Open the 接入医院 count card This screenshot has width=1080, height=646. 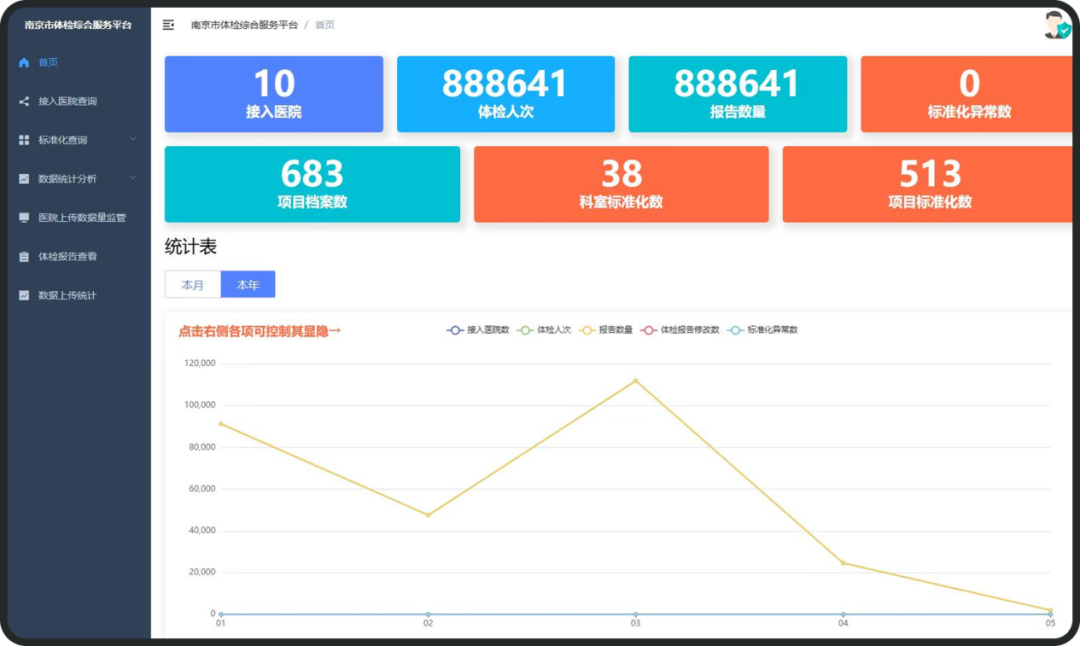pos(273,94)
